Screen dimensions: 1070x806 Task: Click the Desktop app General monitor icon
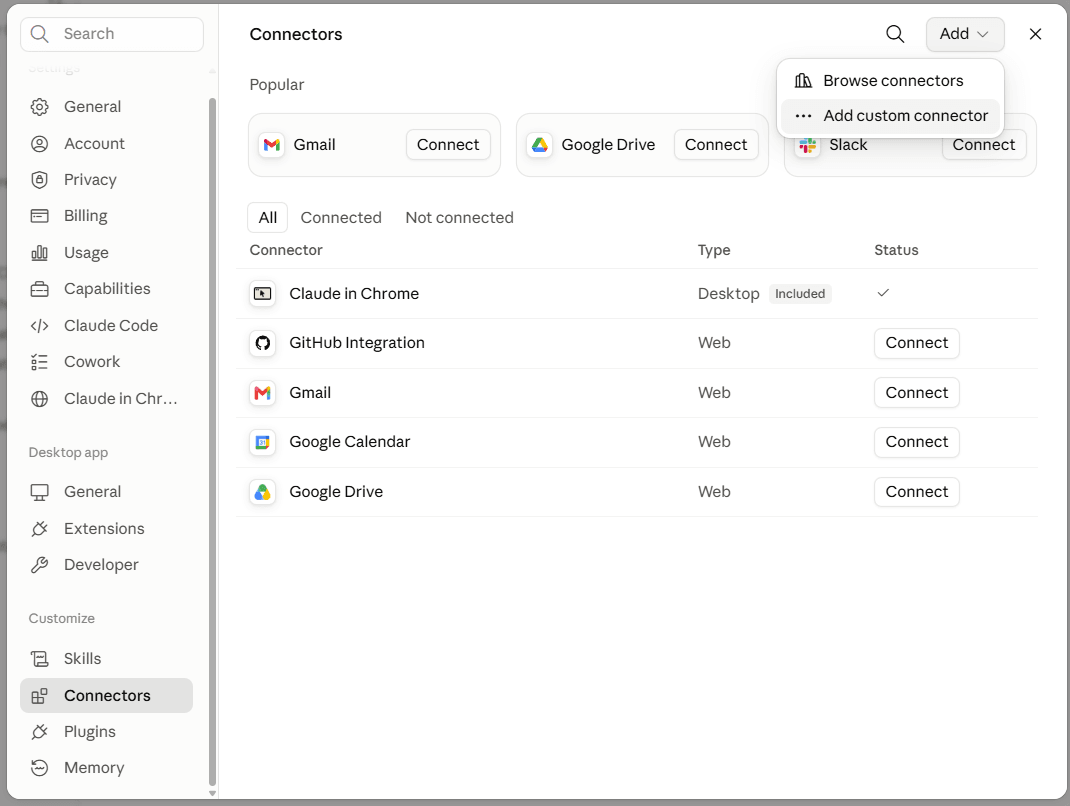[40, 492]
